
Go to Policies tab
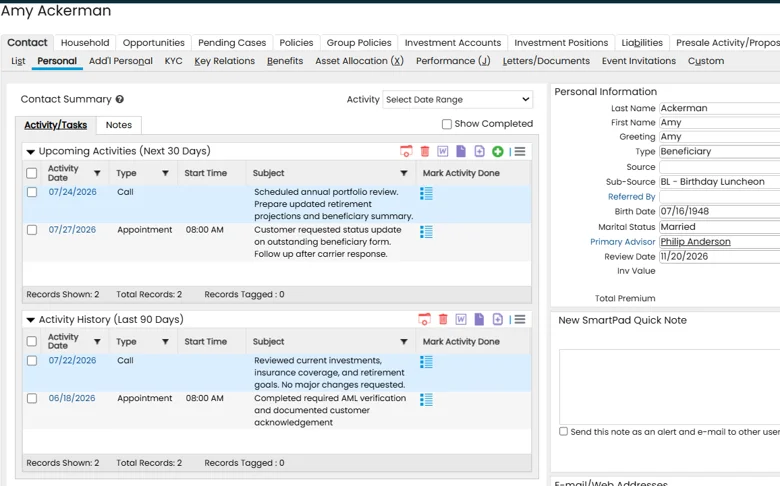pyautogui.click(x=296, y=43)
